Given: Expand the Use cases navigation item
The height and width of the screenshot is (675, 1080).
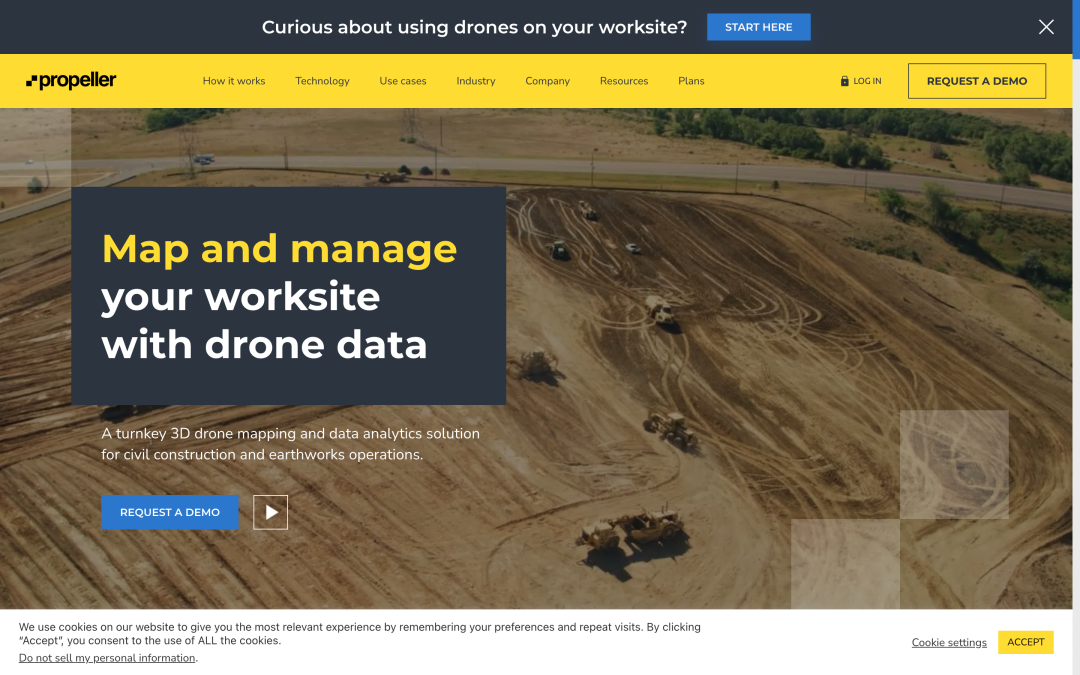Looking at the screenshot, I should [402, 81].
